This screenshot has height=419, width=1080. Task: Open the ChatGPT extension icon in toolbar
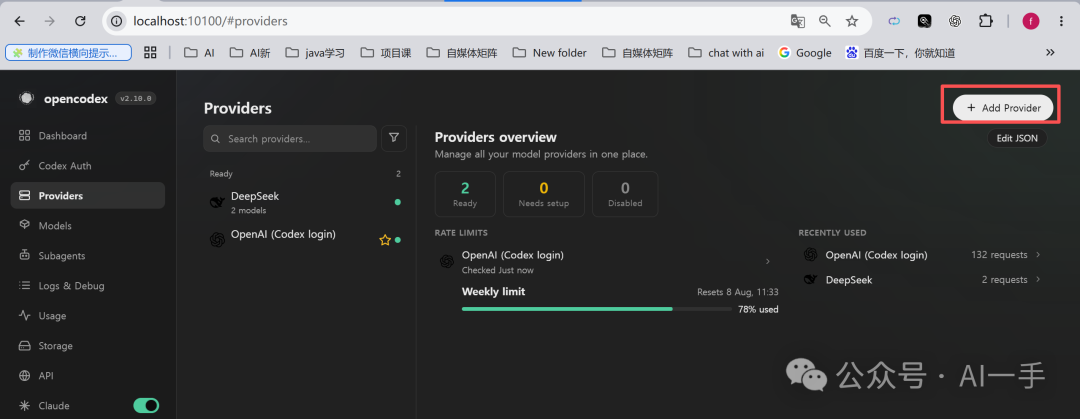pos(955,21)
